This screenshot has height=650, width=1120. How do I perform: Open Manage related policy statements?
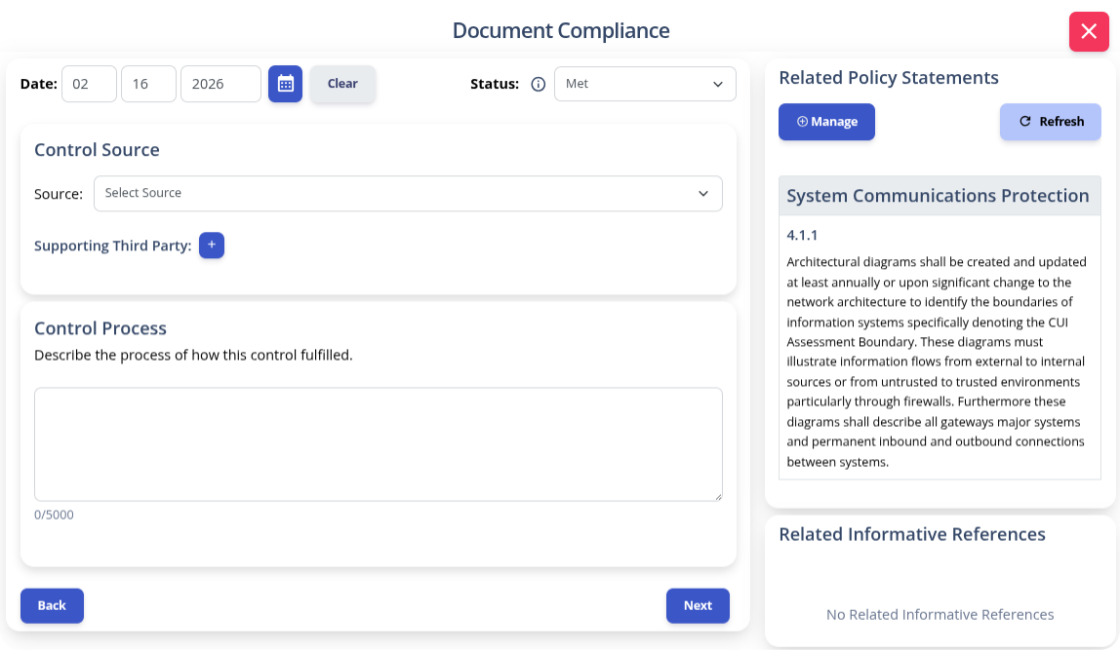826,121
